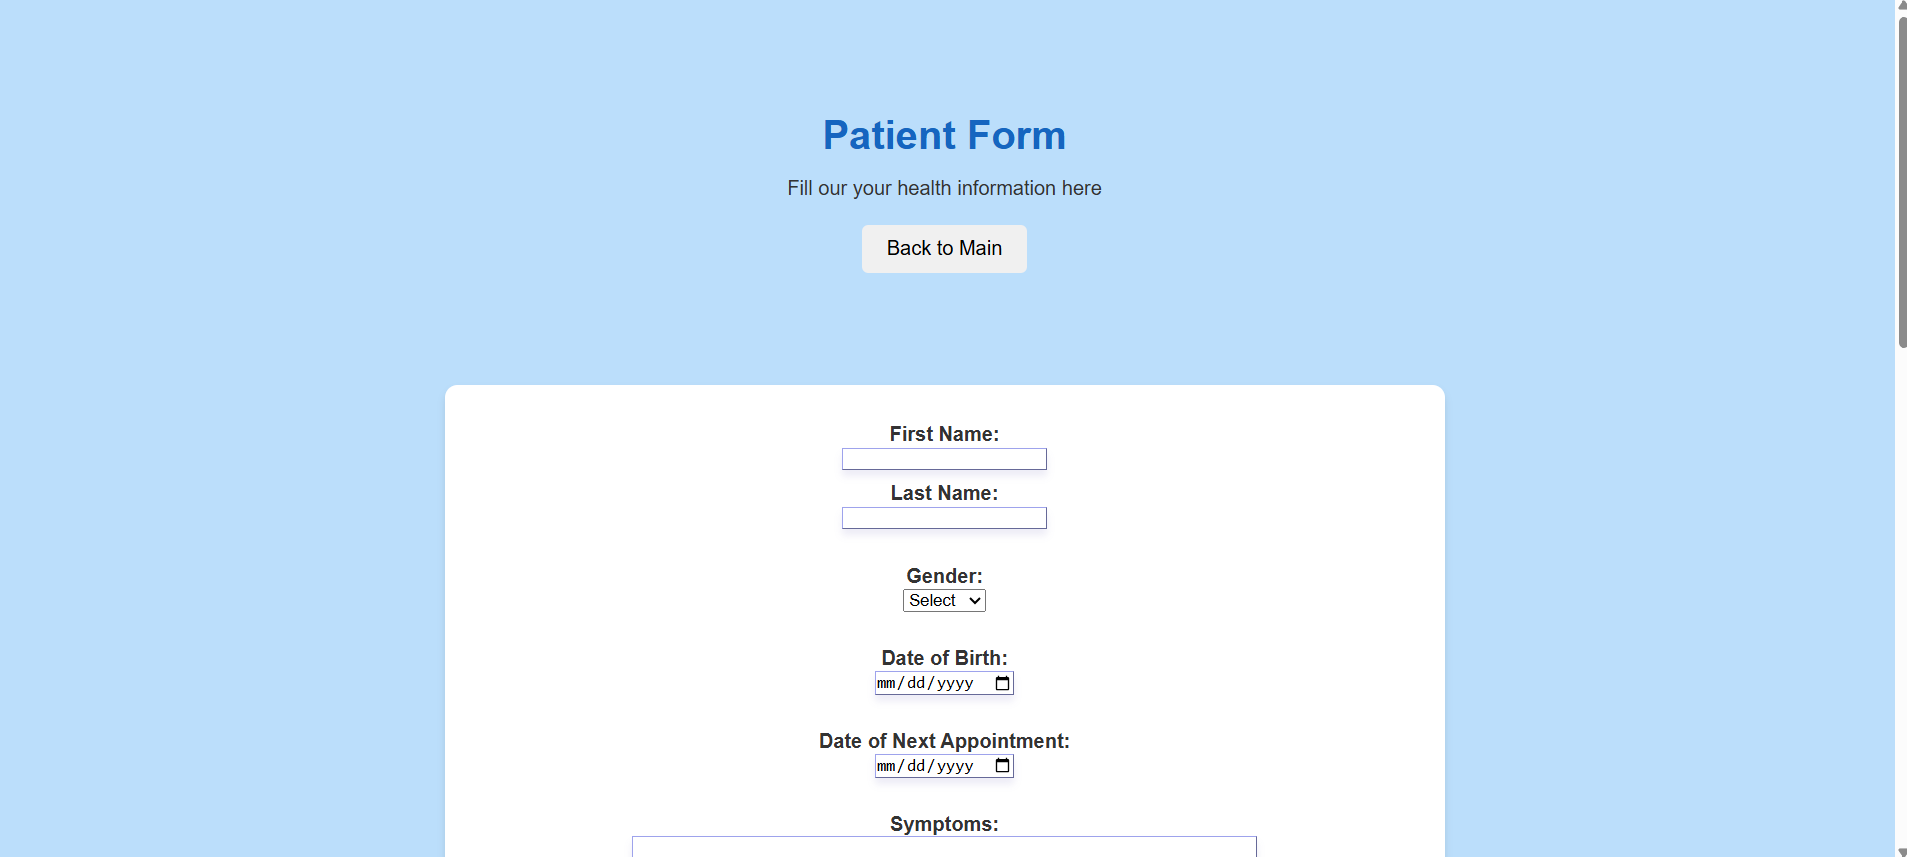Select the year part of Next Appointment date
1907x857 pixels.
pyautogui.click(x=955, y=766)
